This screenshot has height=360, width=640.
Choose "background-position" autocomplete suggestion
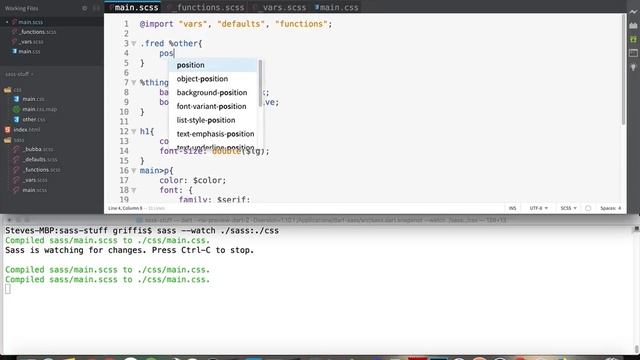point(213,93)
